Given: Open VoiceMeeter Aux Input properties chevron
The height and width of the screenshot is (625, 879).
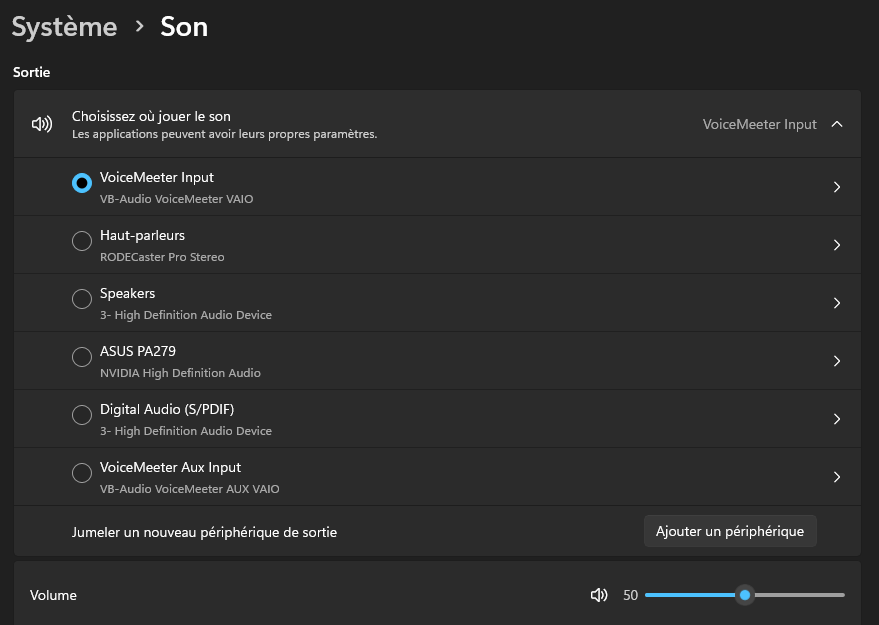Looking at the screenshot, I should coord(837,476).
